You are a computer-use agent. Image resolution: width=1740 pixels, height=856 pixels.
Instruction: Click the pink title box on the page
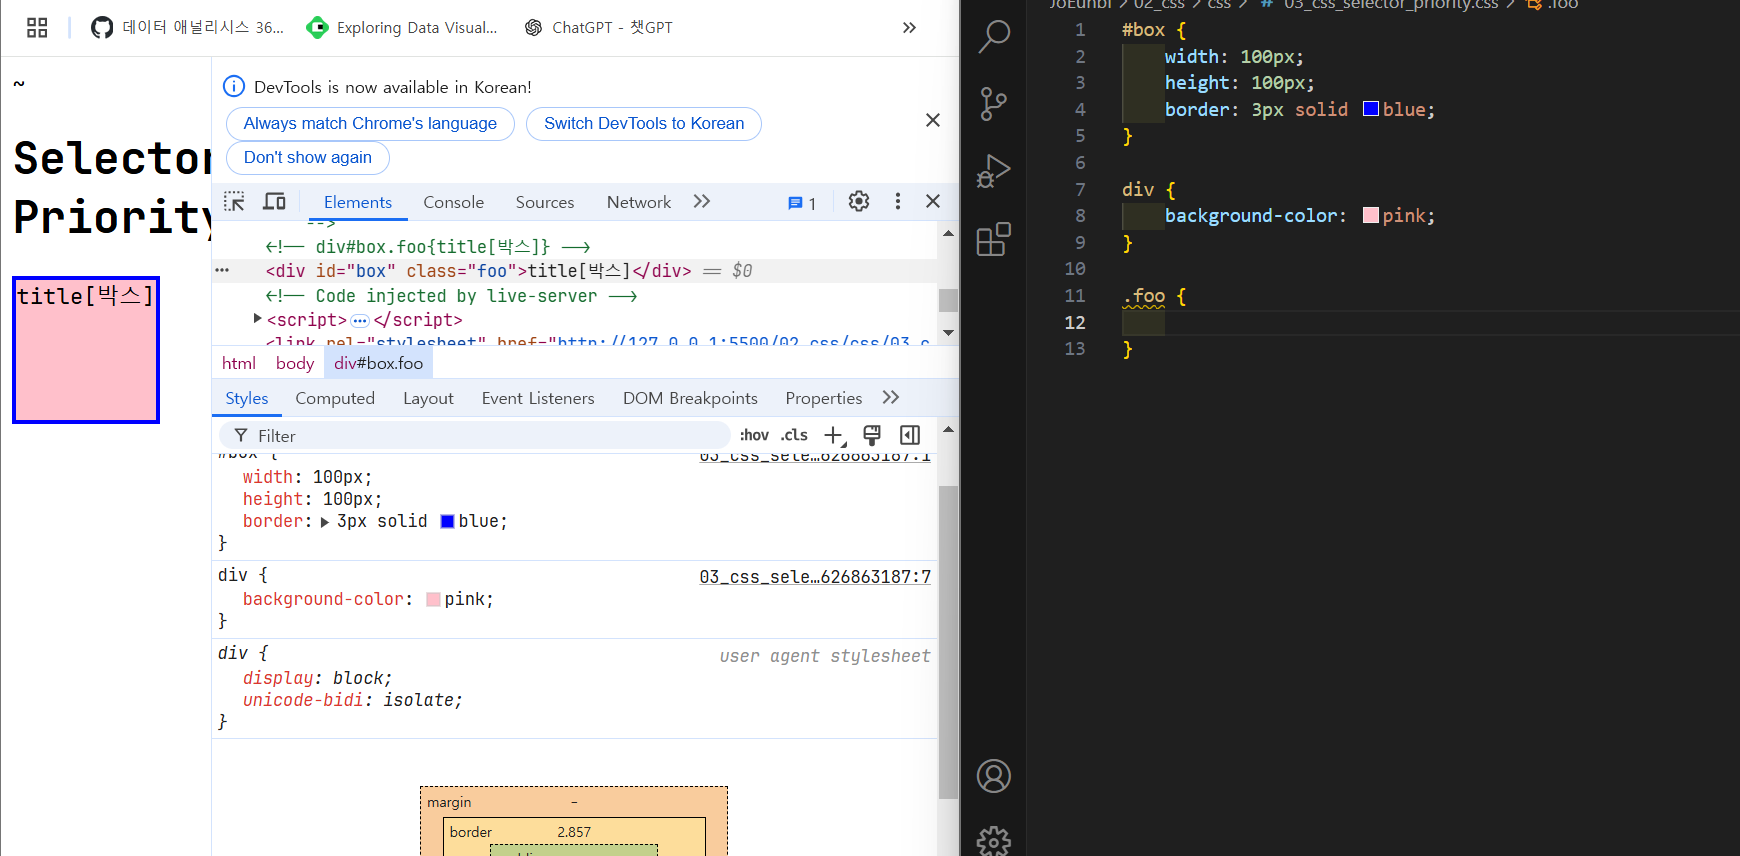(86, 350)
